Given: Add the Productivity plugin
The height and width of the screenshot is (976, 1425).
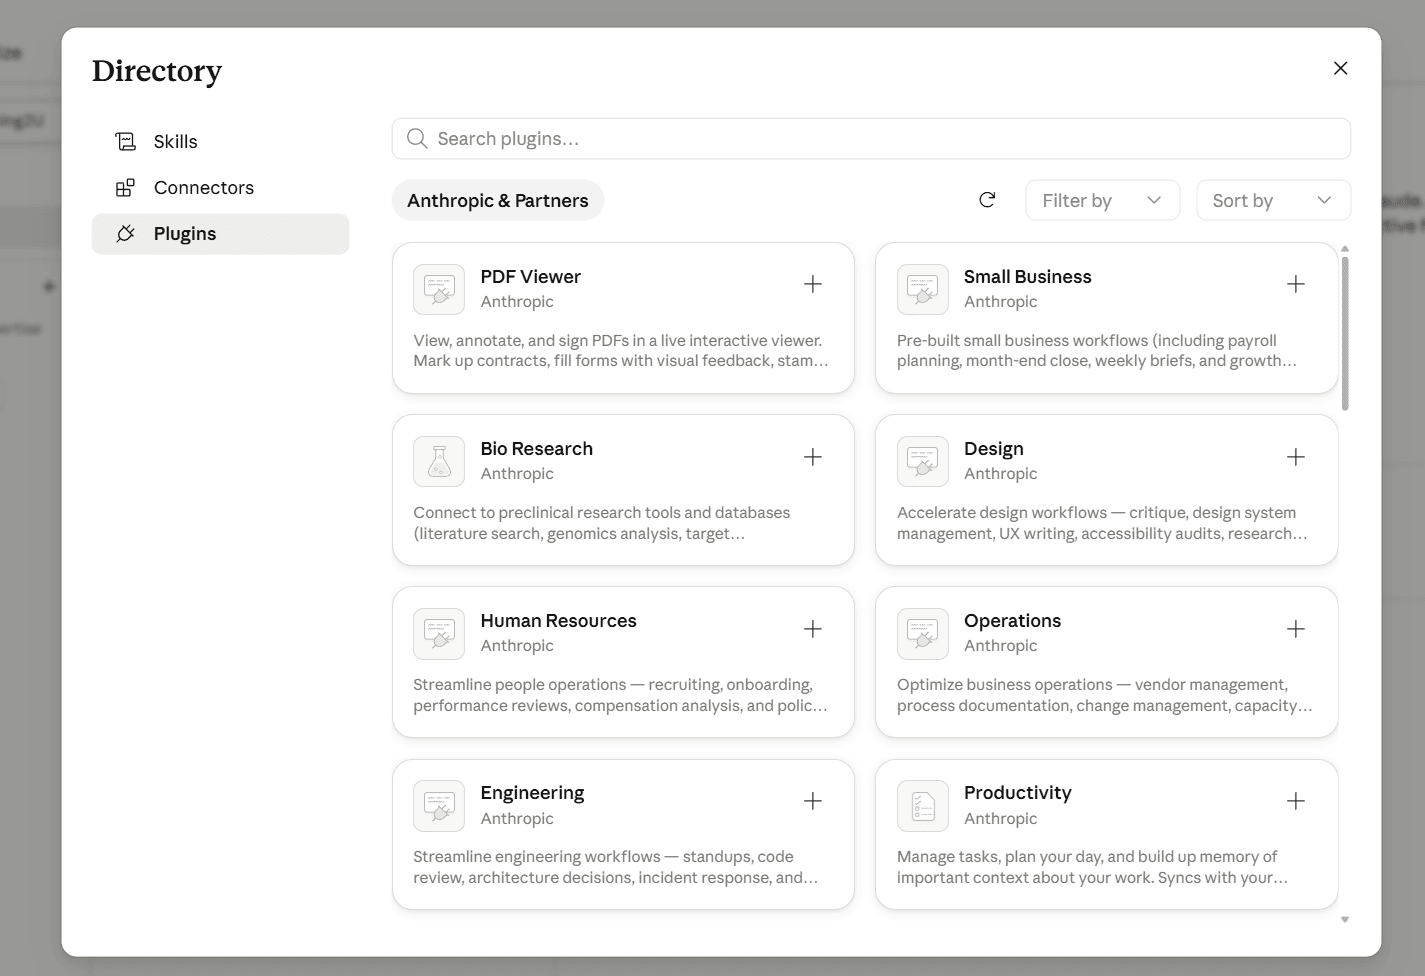Looking at the screenshot, I should point(1296,801).
